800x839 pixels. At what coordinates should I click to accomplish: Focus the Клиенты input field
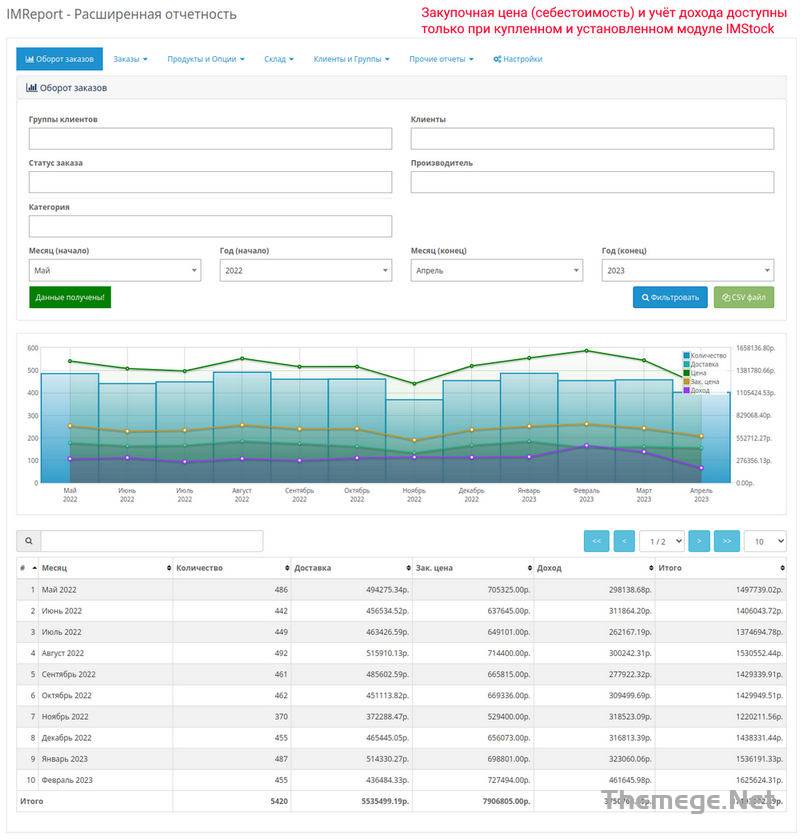592,139
